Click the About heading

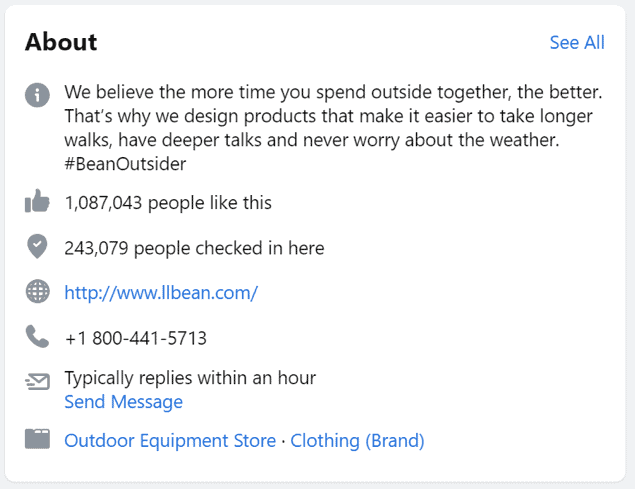click(x=61, y=42)
